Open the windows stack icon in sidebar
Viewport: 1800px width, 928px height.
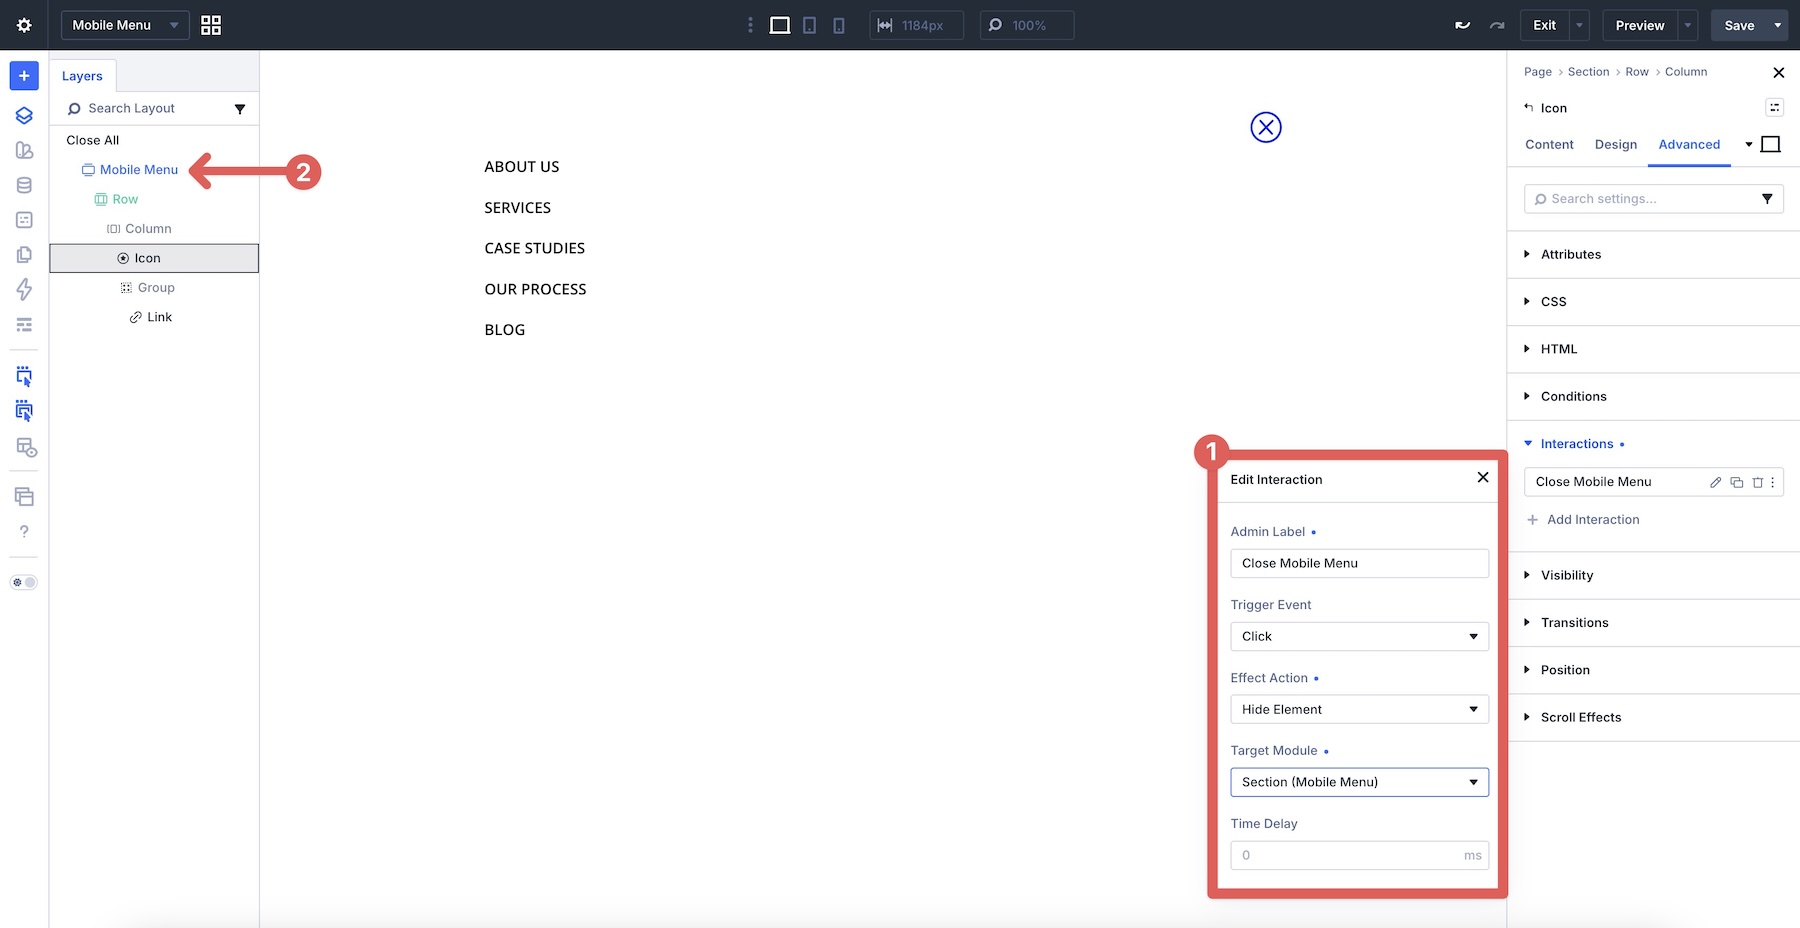(24, 496)
